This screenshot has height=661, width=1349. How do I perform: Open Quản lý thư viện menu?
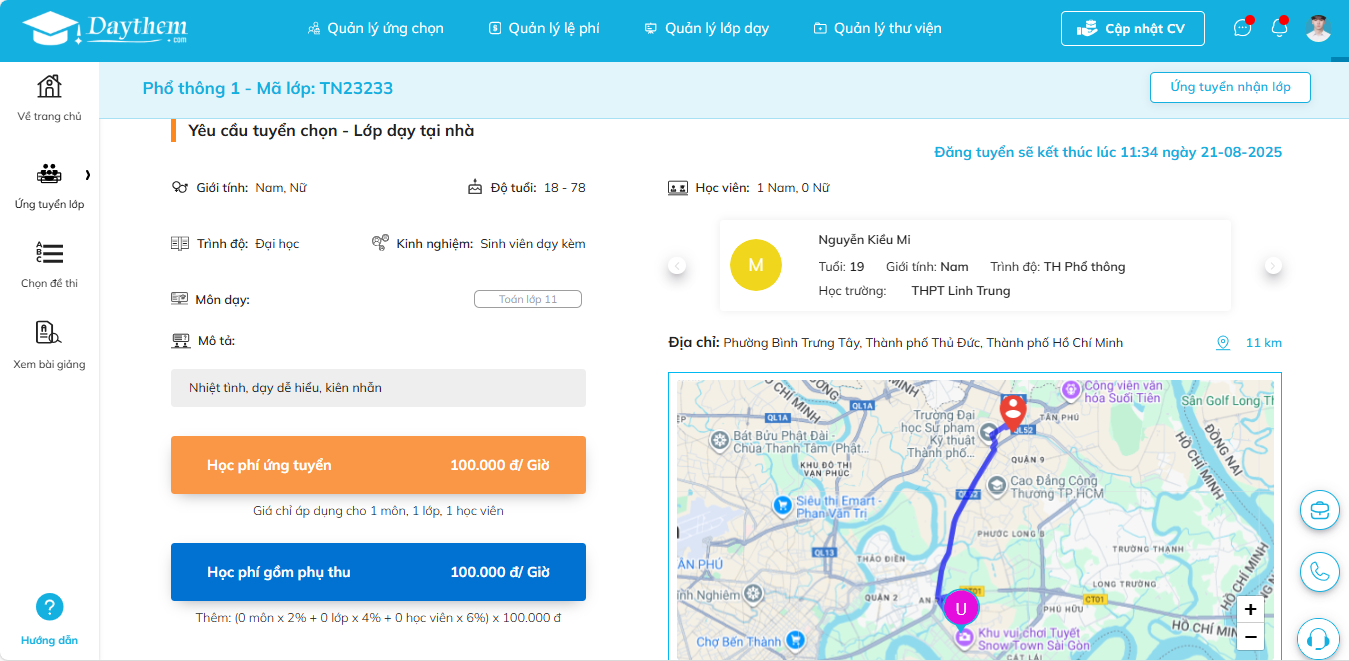coord(877,29)
